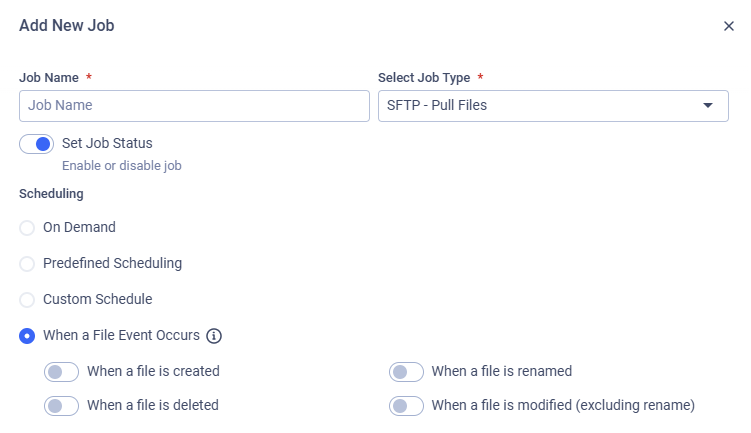Click the Set Job Status label
Image resolution: width=751 pixels, height=433 pixels.
pos(107,143)
